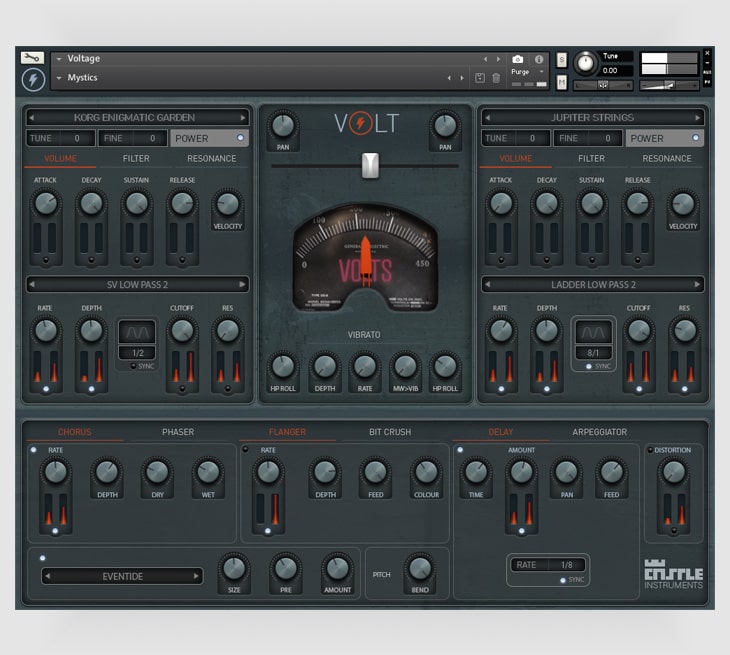The width and height of the screenshot is (730, 655).
Task: Click the left layer ATTACK knob
Action: [x=46, y=203]
